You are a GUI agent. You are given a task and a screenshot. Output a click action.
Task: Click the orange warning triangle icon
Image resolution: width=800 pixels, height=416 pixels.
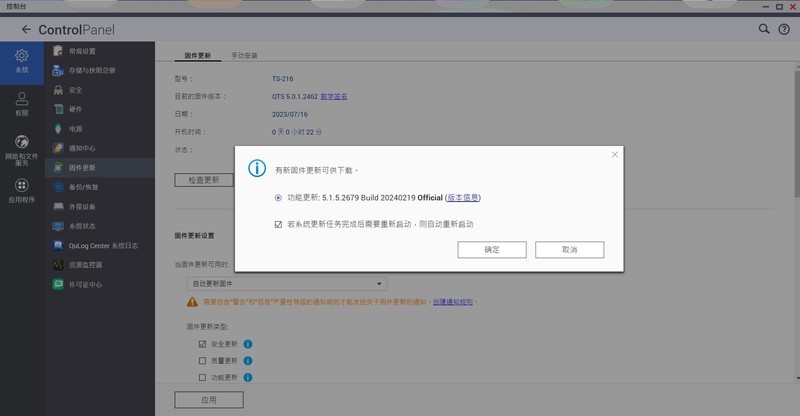pos(192,302)
